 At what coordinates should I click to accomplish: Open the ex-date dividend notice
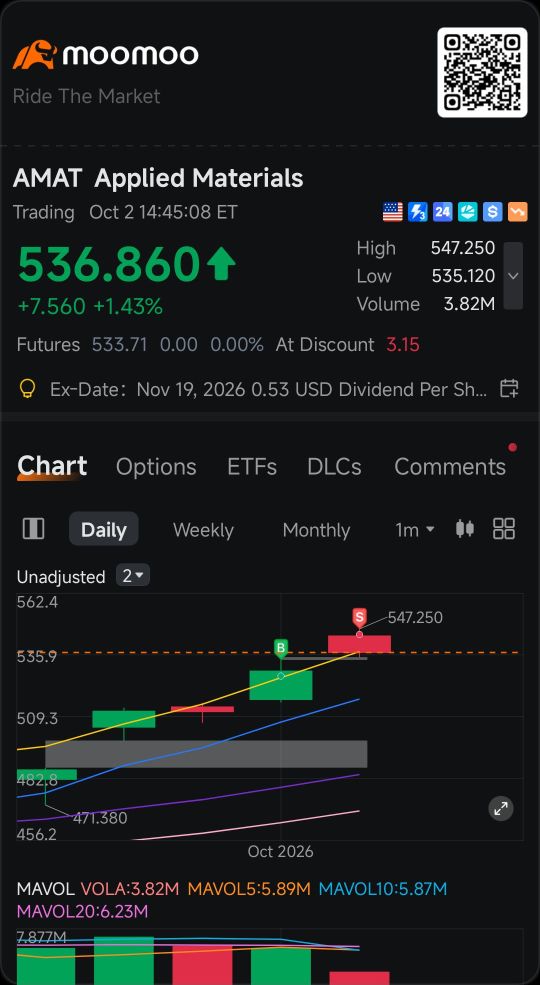268,389
